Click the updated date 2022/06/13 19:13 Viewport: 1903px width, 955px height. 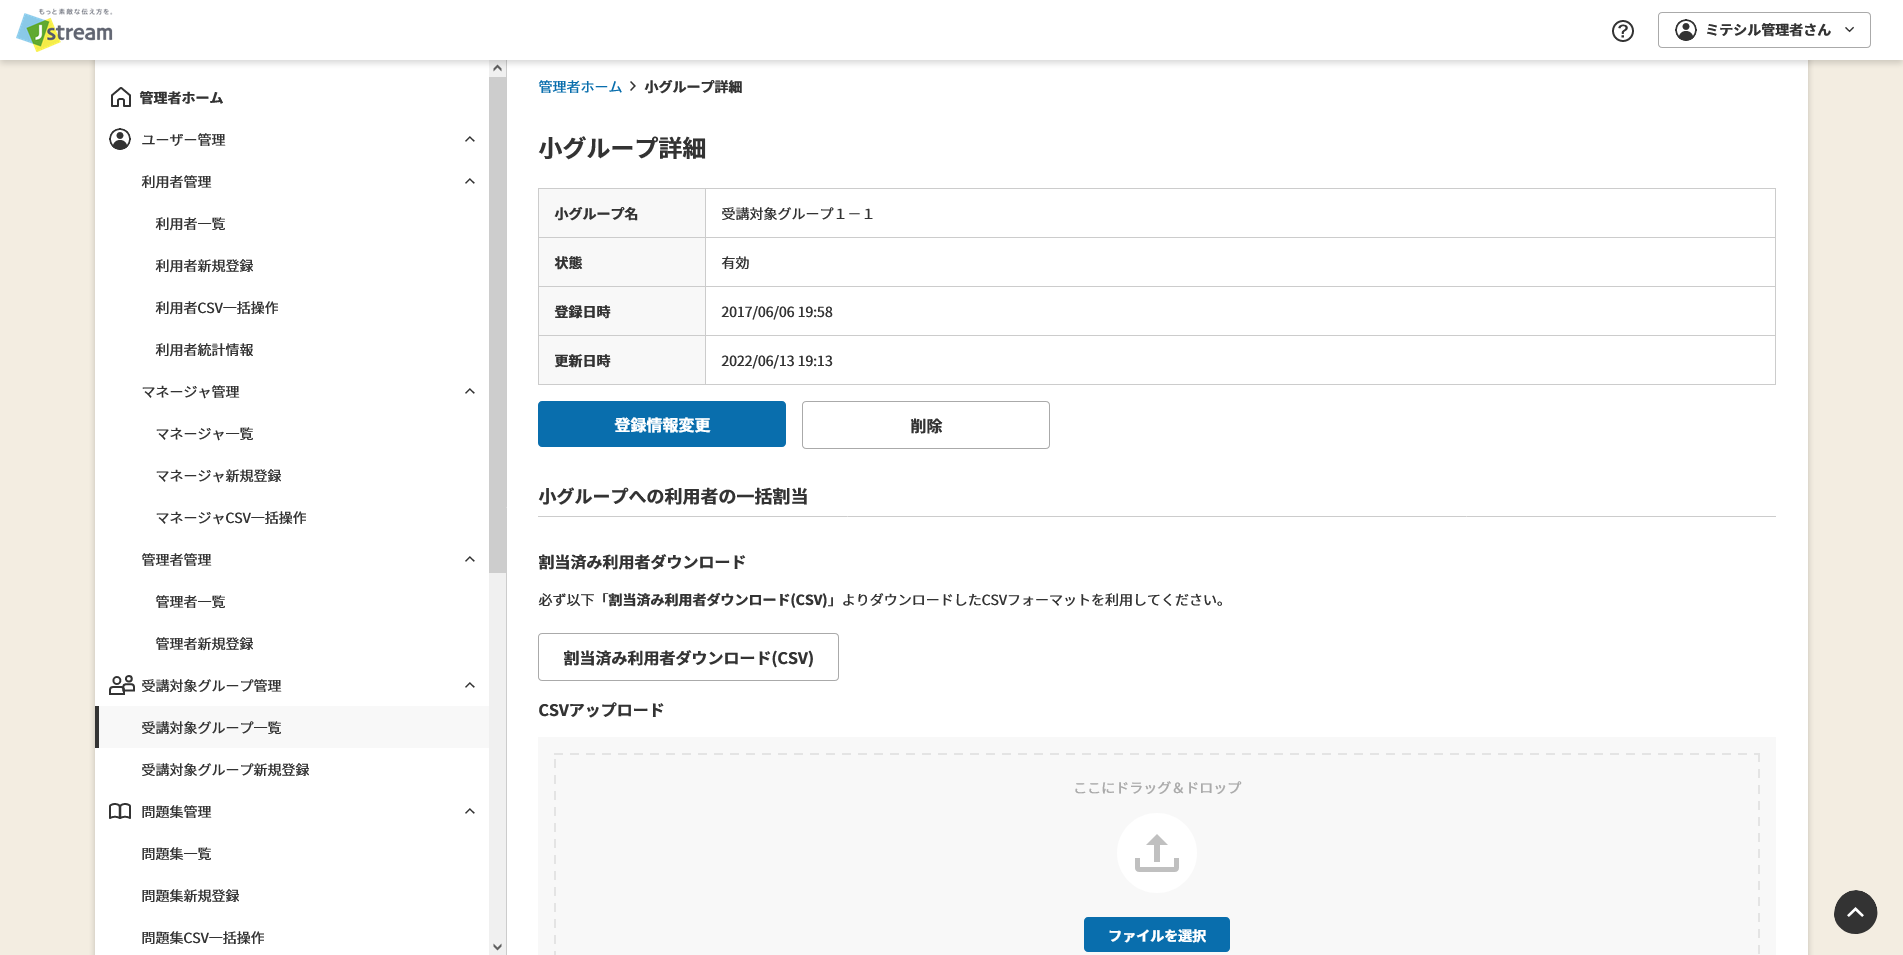(777, 361)
